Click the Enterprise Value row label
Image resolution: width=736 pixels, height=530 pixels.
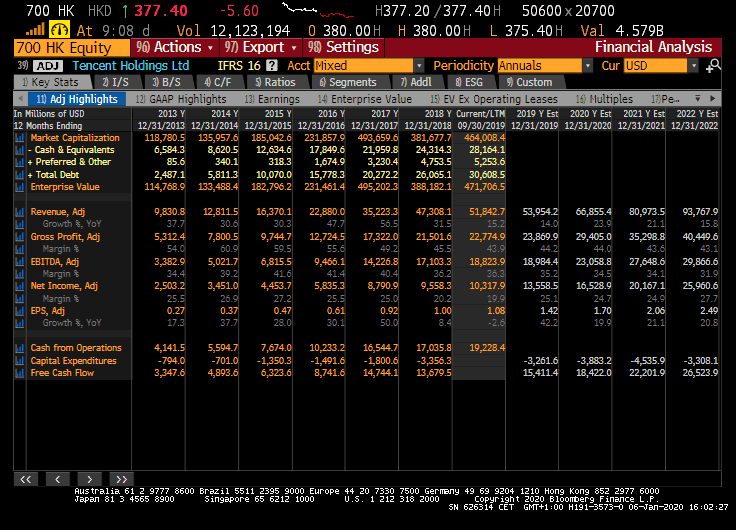click(x=65, y=187)
